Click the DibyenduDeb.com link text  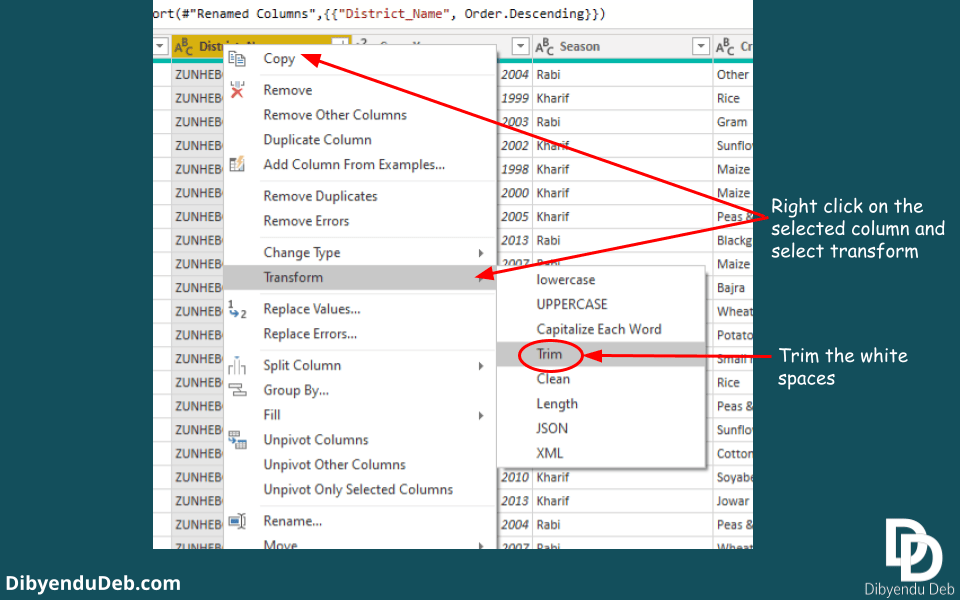(93, 583)
